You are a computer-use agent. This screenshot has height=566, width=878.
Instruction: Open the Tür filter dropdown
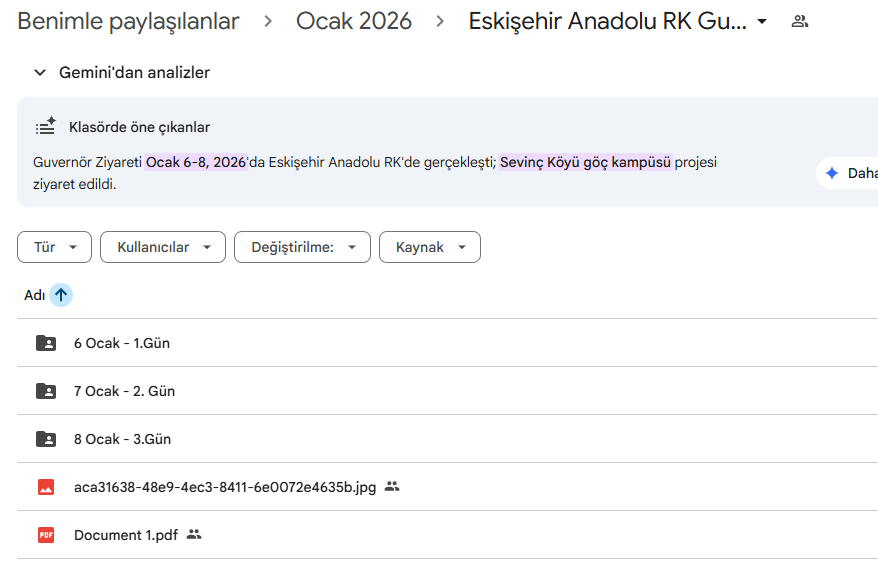[x=54, y=247]
